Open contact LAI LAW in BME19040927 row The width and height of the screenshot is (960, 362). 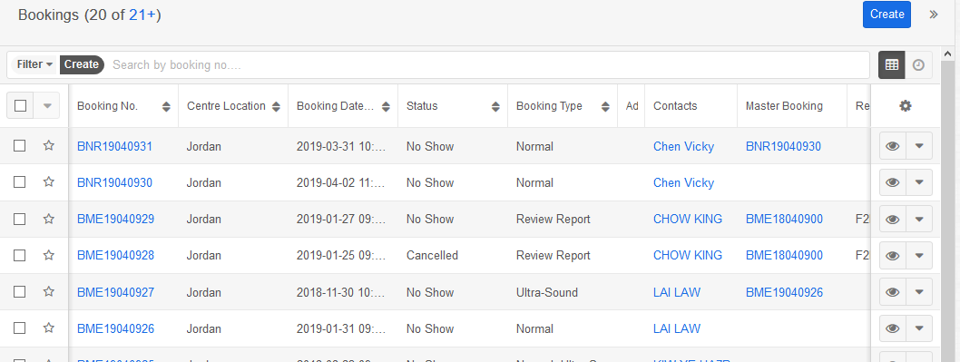pyautogui.click(x=677, y=292)
